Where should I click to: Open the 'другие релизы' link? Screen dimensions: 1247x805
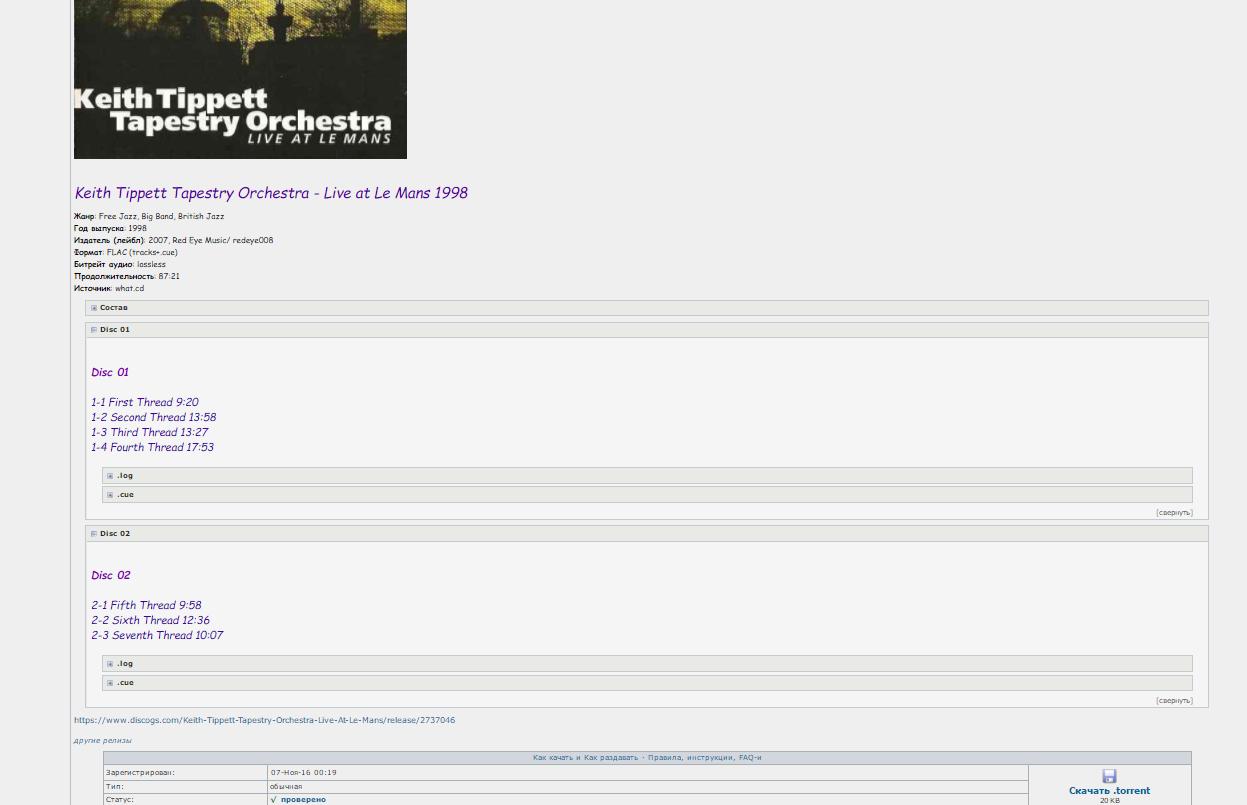(102, 741)
